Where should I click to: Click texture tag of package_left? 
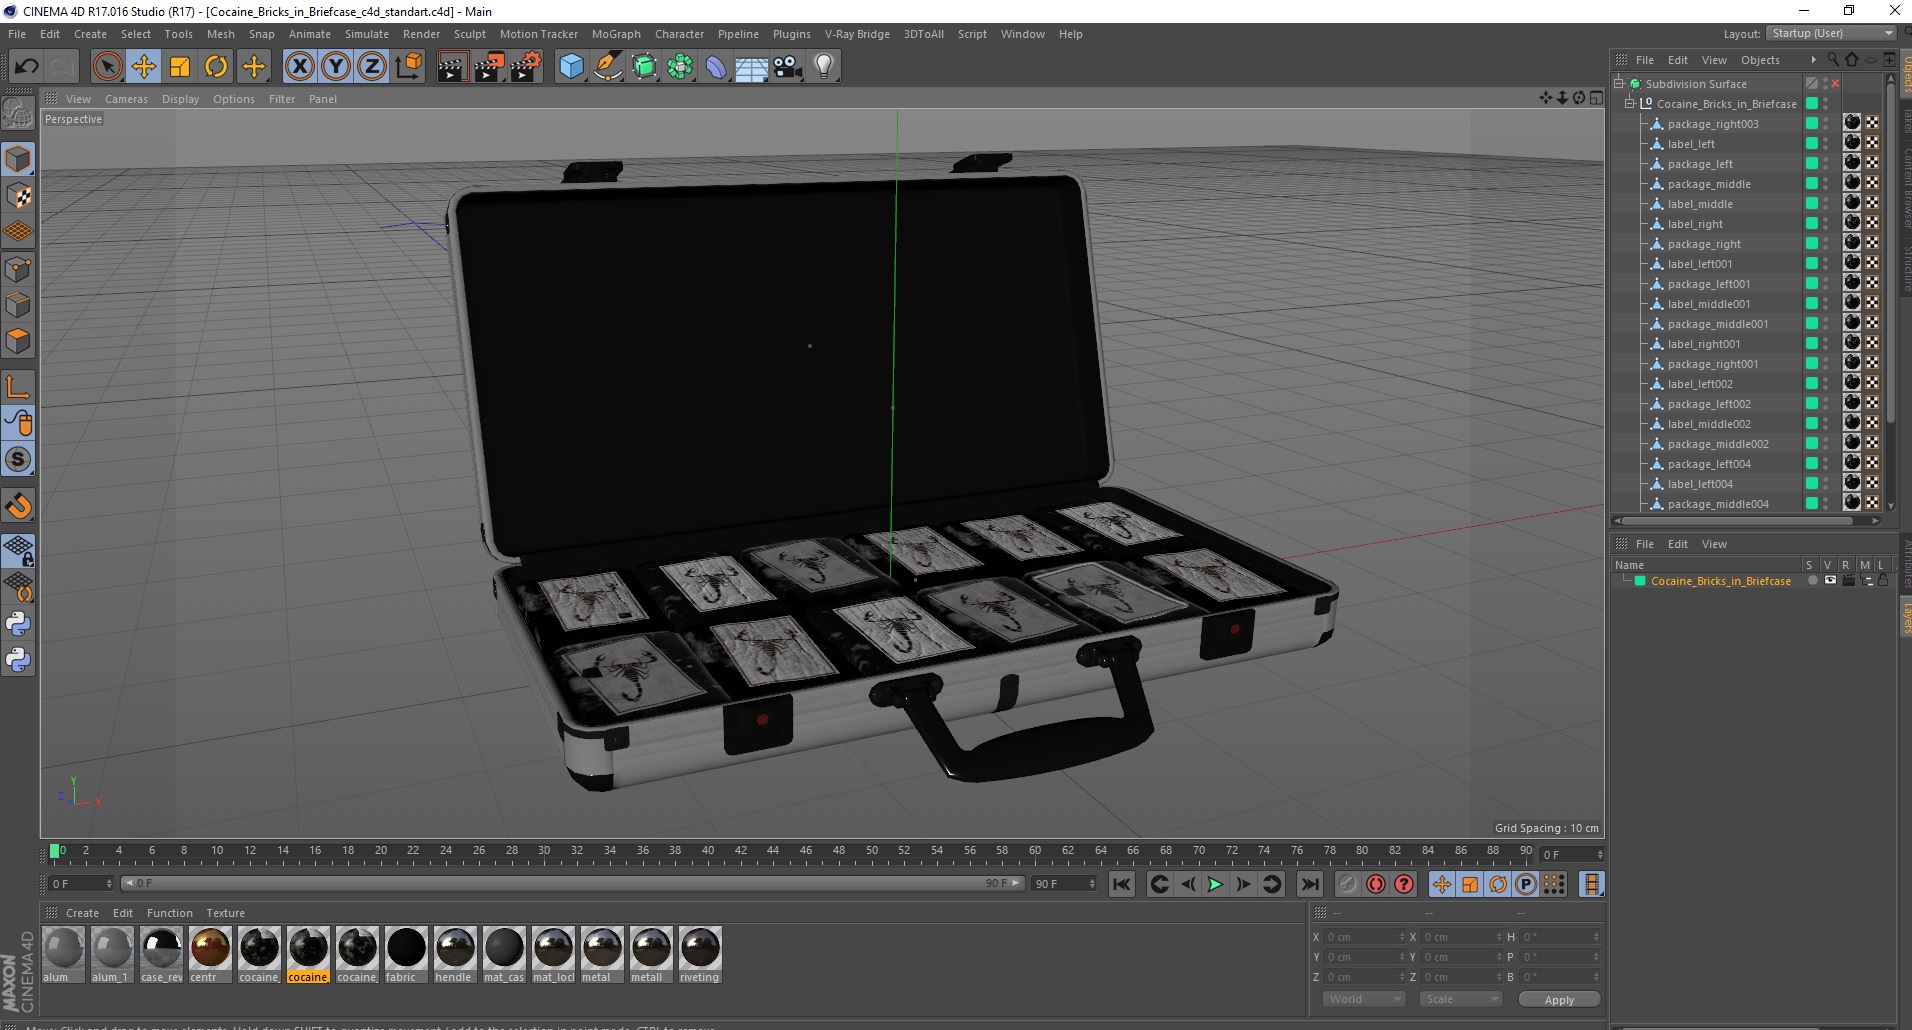(1852, 163)
